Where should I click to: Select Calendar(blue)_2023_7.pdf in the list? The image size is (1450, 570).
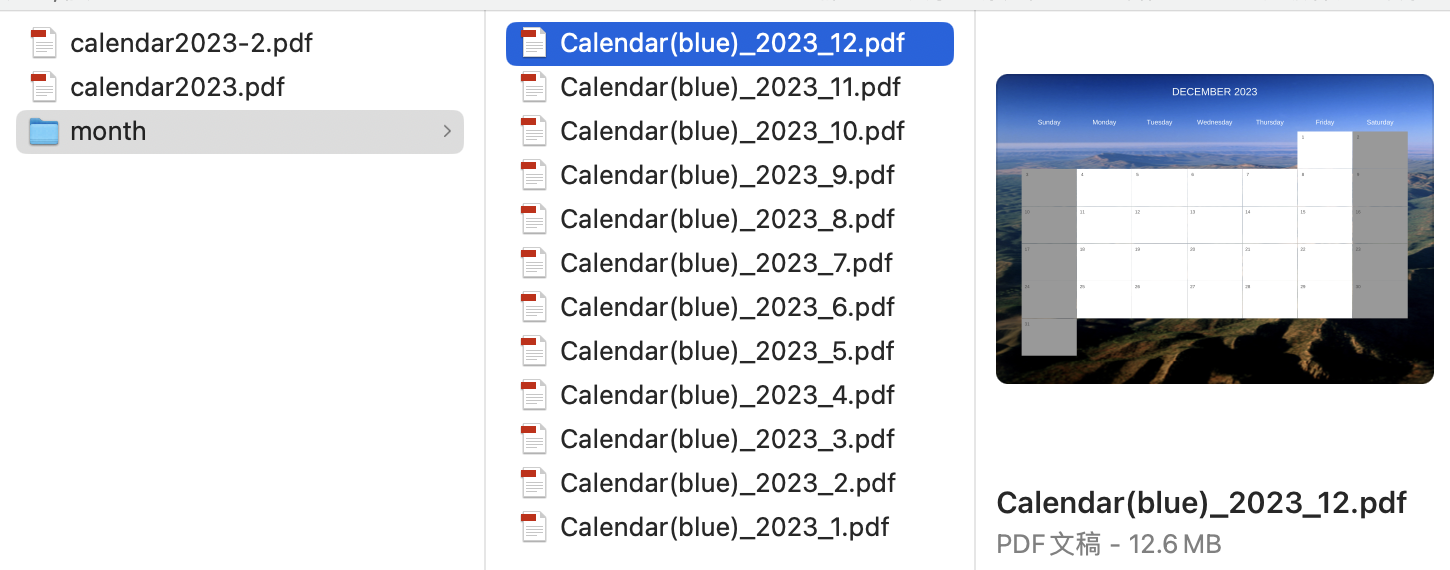coord(726,263)
